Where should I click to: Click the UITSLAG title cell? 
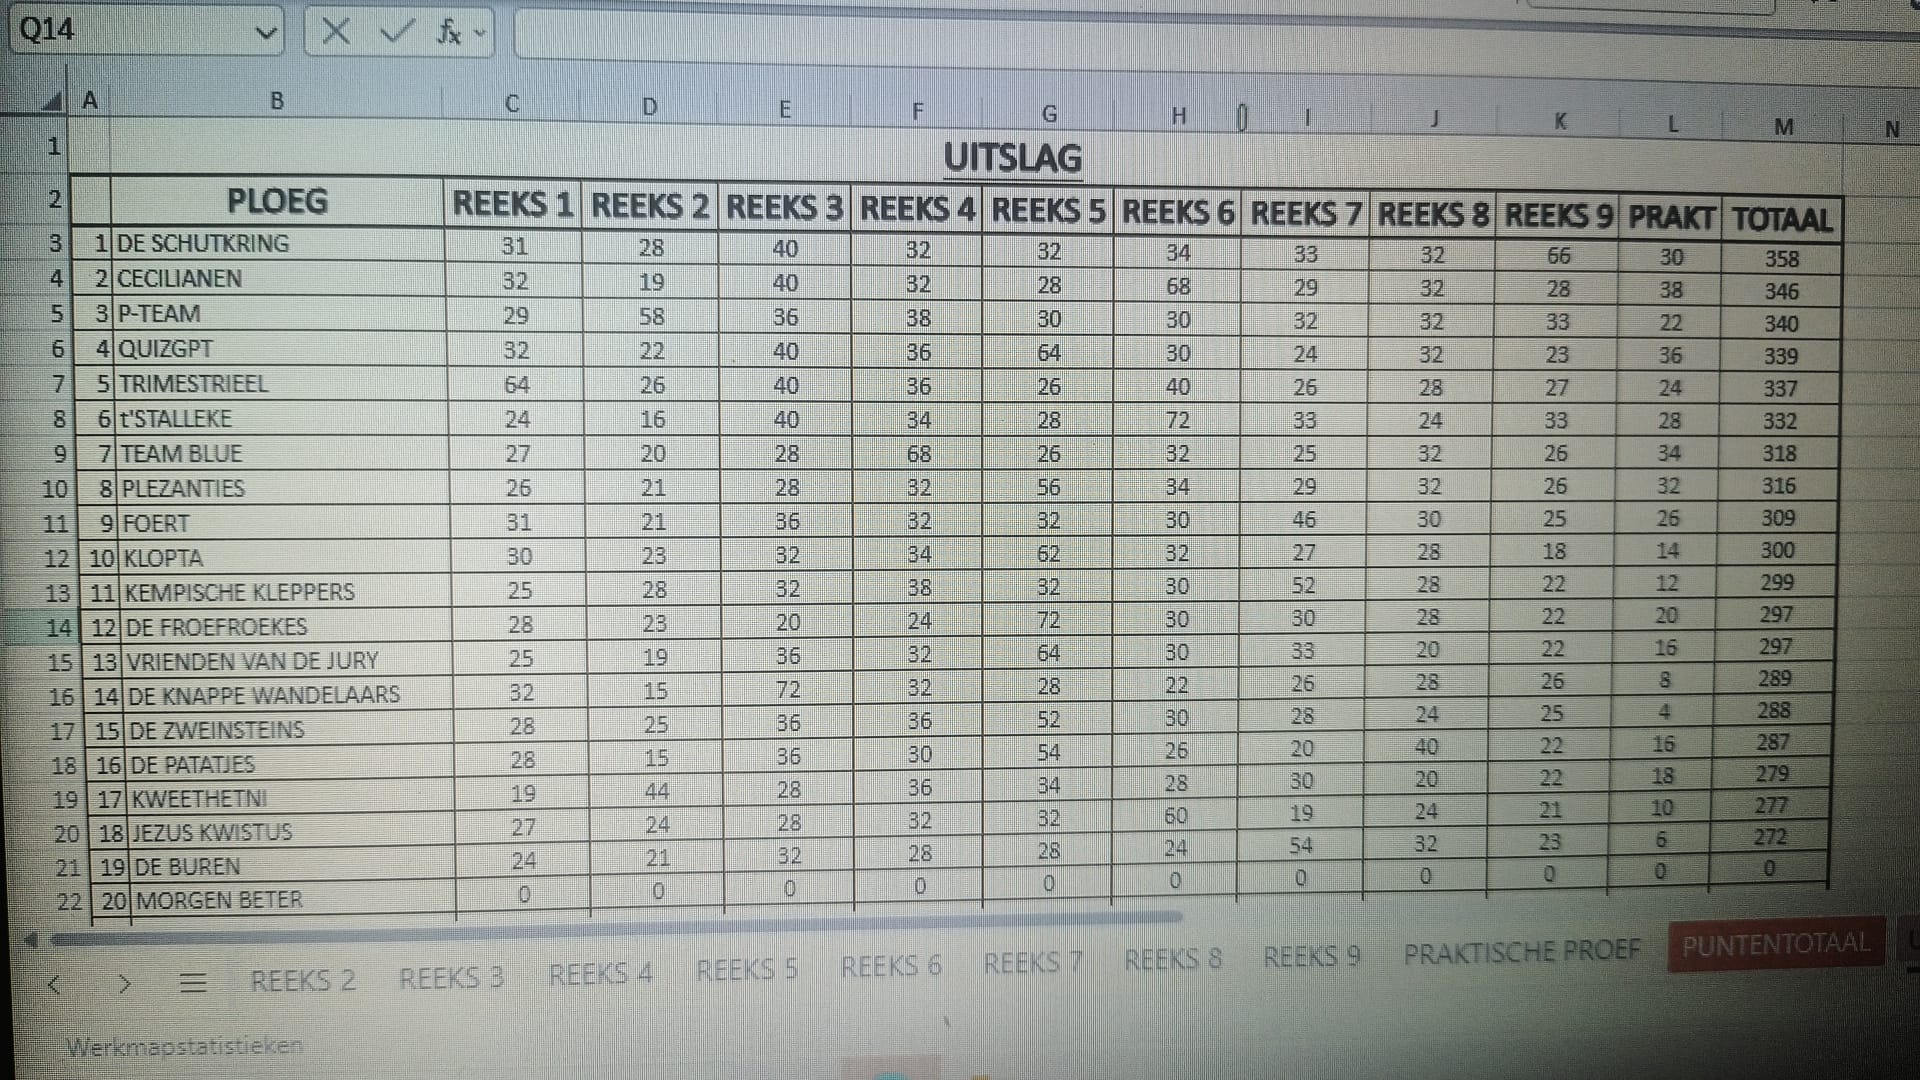click(x=1012, y=158)
